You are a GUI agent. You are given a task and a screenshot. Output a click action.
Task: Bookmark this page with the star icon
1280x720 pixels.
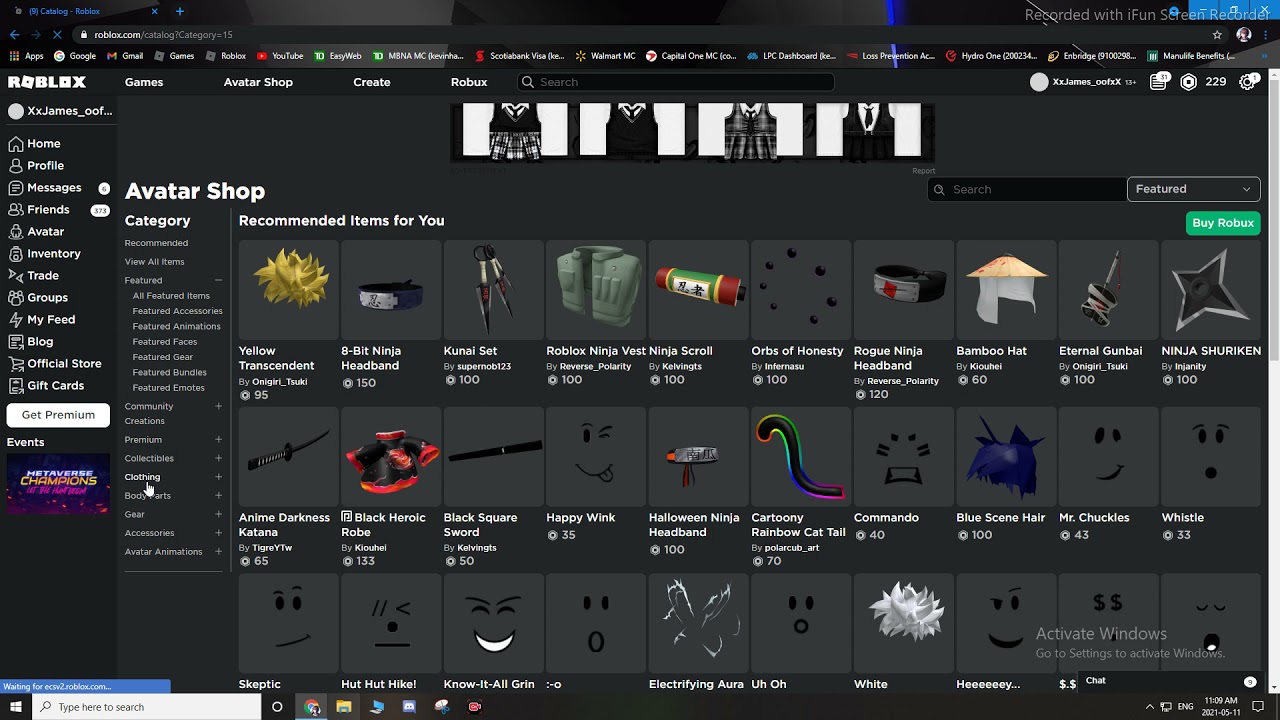click(x=1217, y=34)
